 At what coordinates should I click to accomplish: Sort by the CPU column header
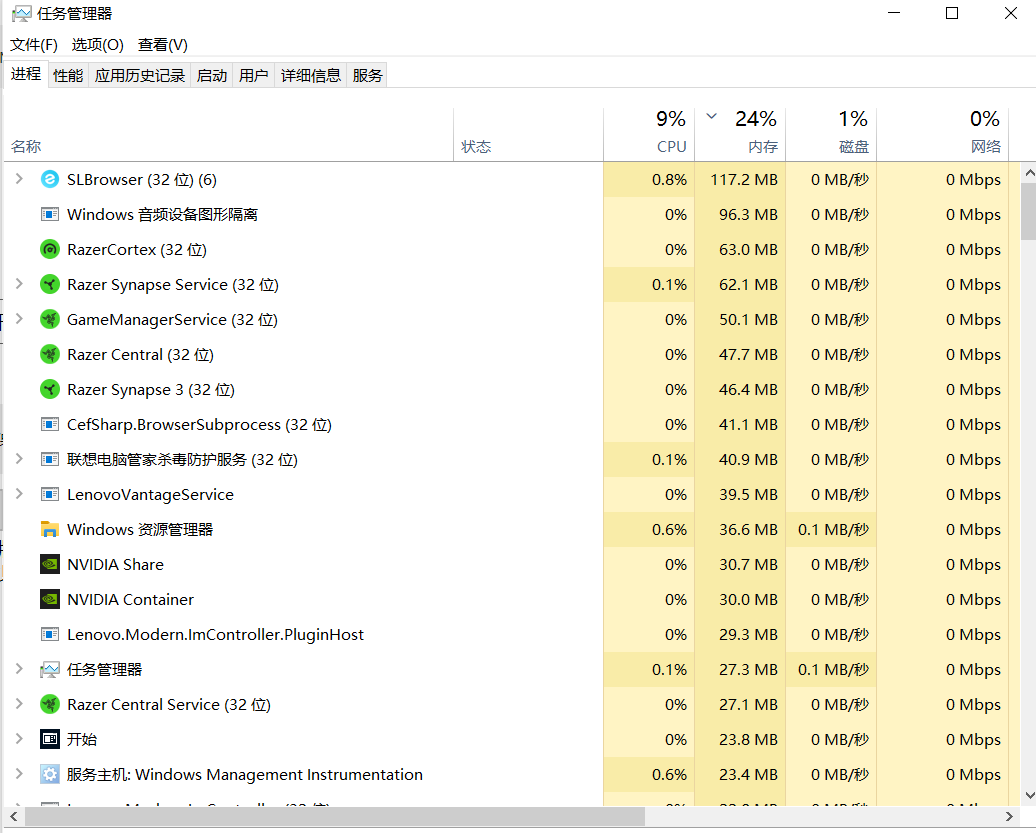[649, 135]
